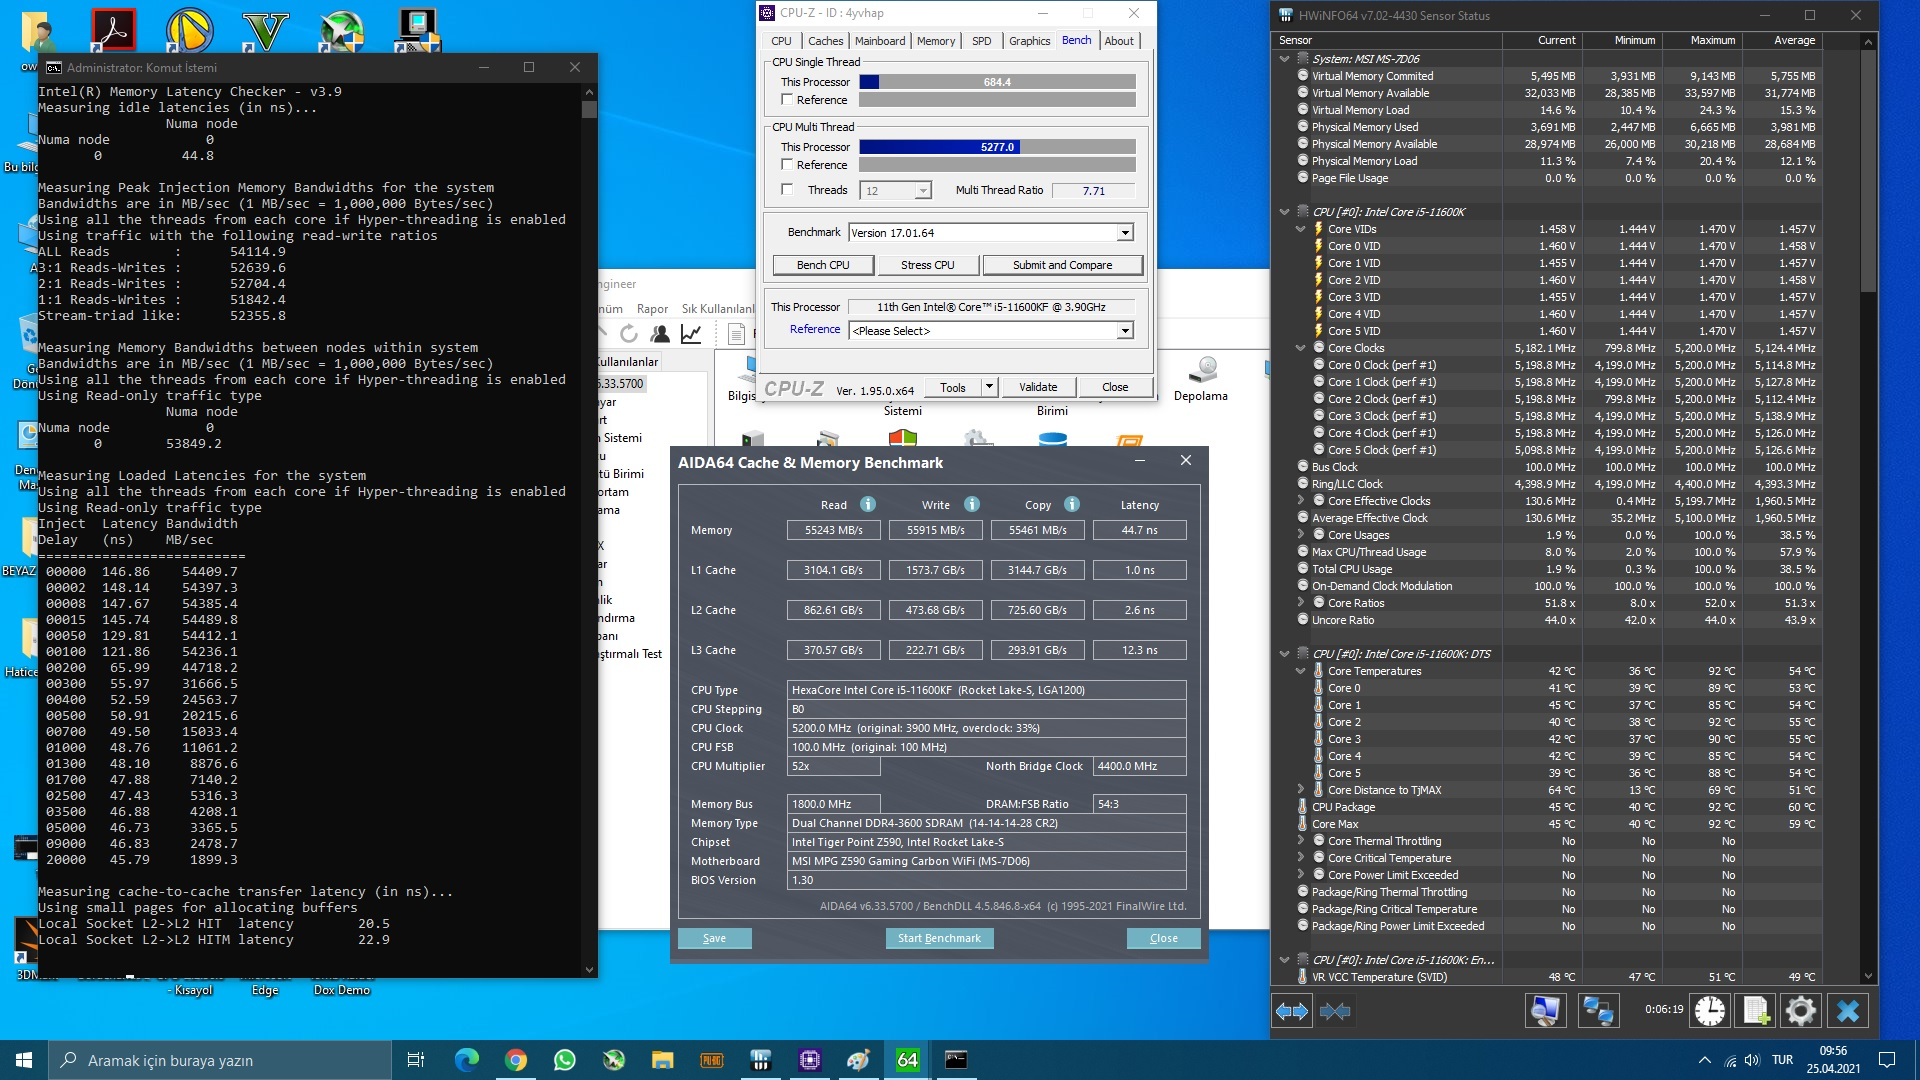Click the Read info icon in AIDA64 benchmark
Viewport: 1920px width, 1080px height.
pos(868,504)
